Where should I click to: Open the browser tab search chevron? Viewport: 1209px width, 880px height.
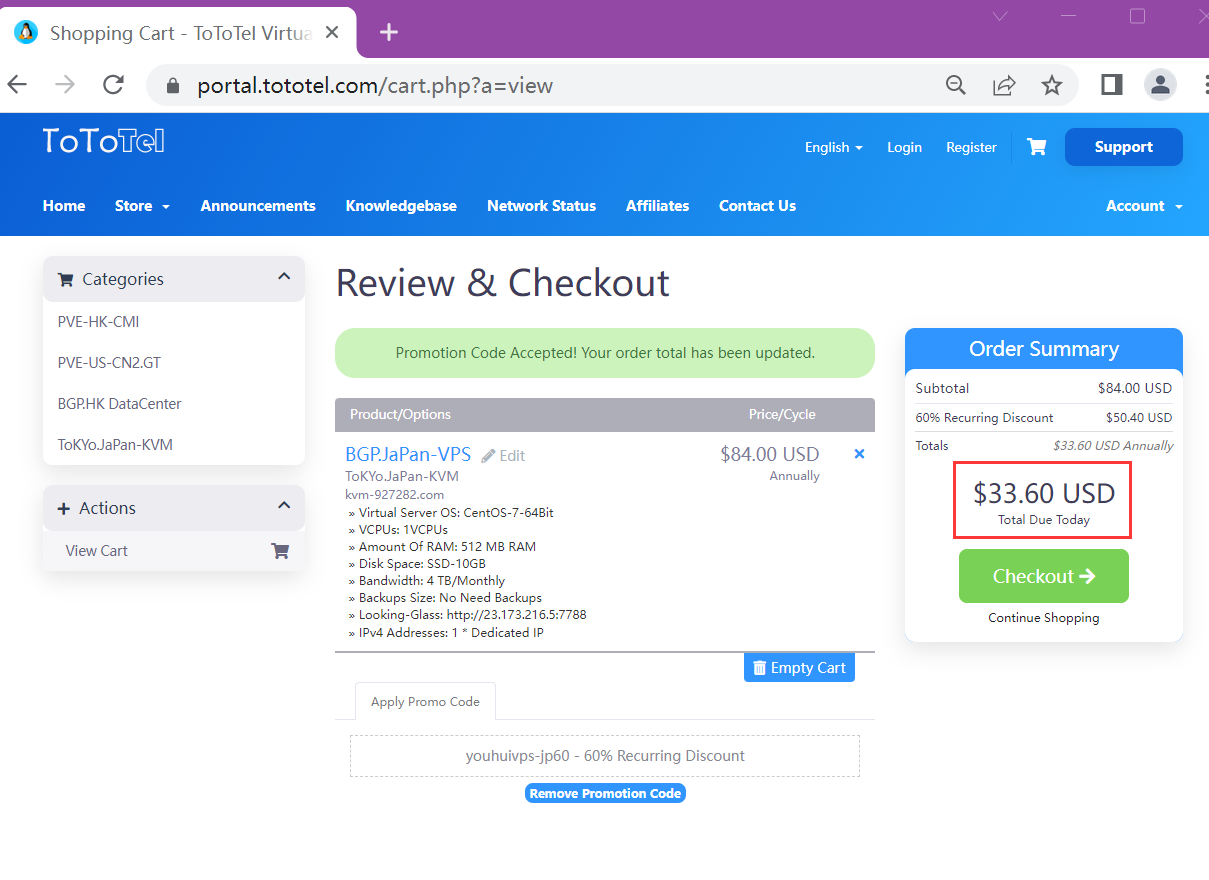(1000, 16)
